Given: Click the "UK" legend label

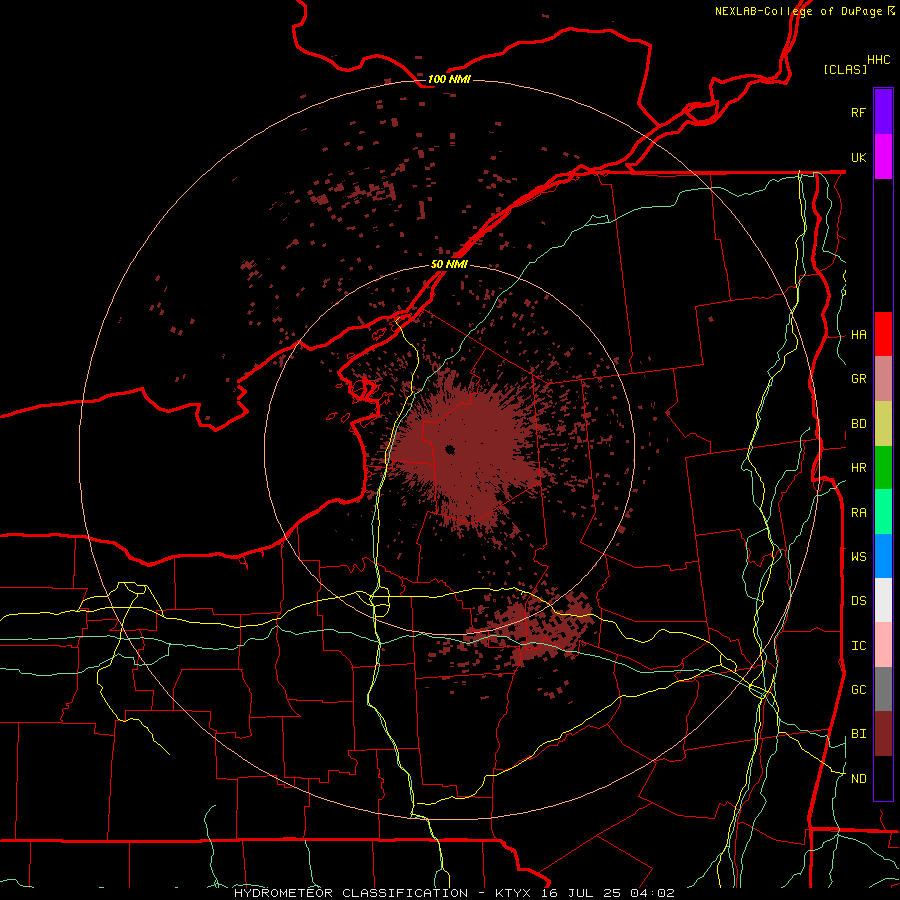Looking at the screenshot, I should point(858,157).
